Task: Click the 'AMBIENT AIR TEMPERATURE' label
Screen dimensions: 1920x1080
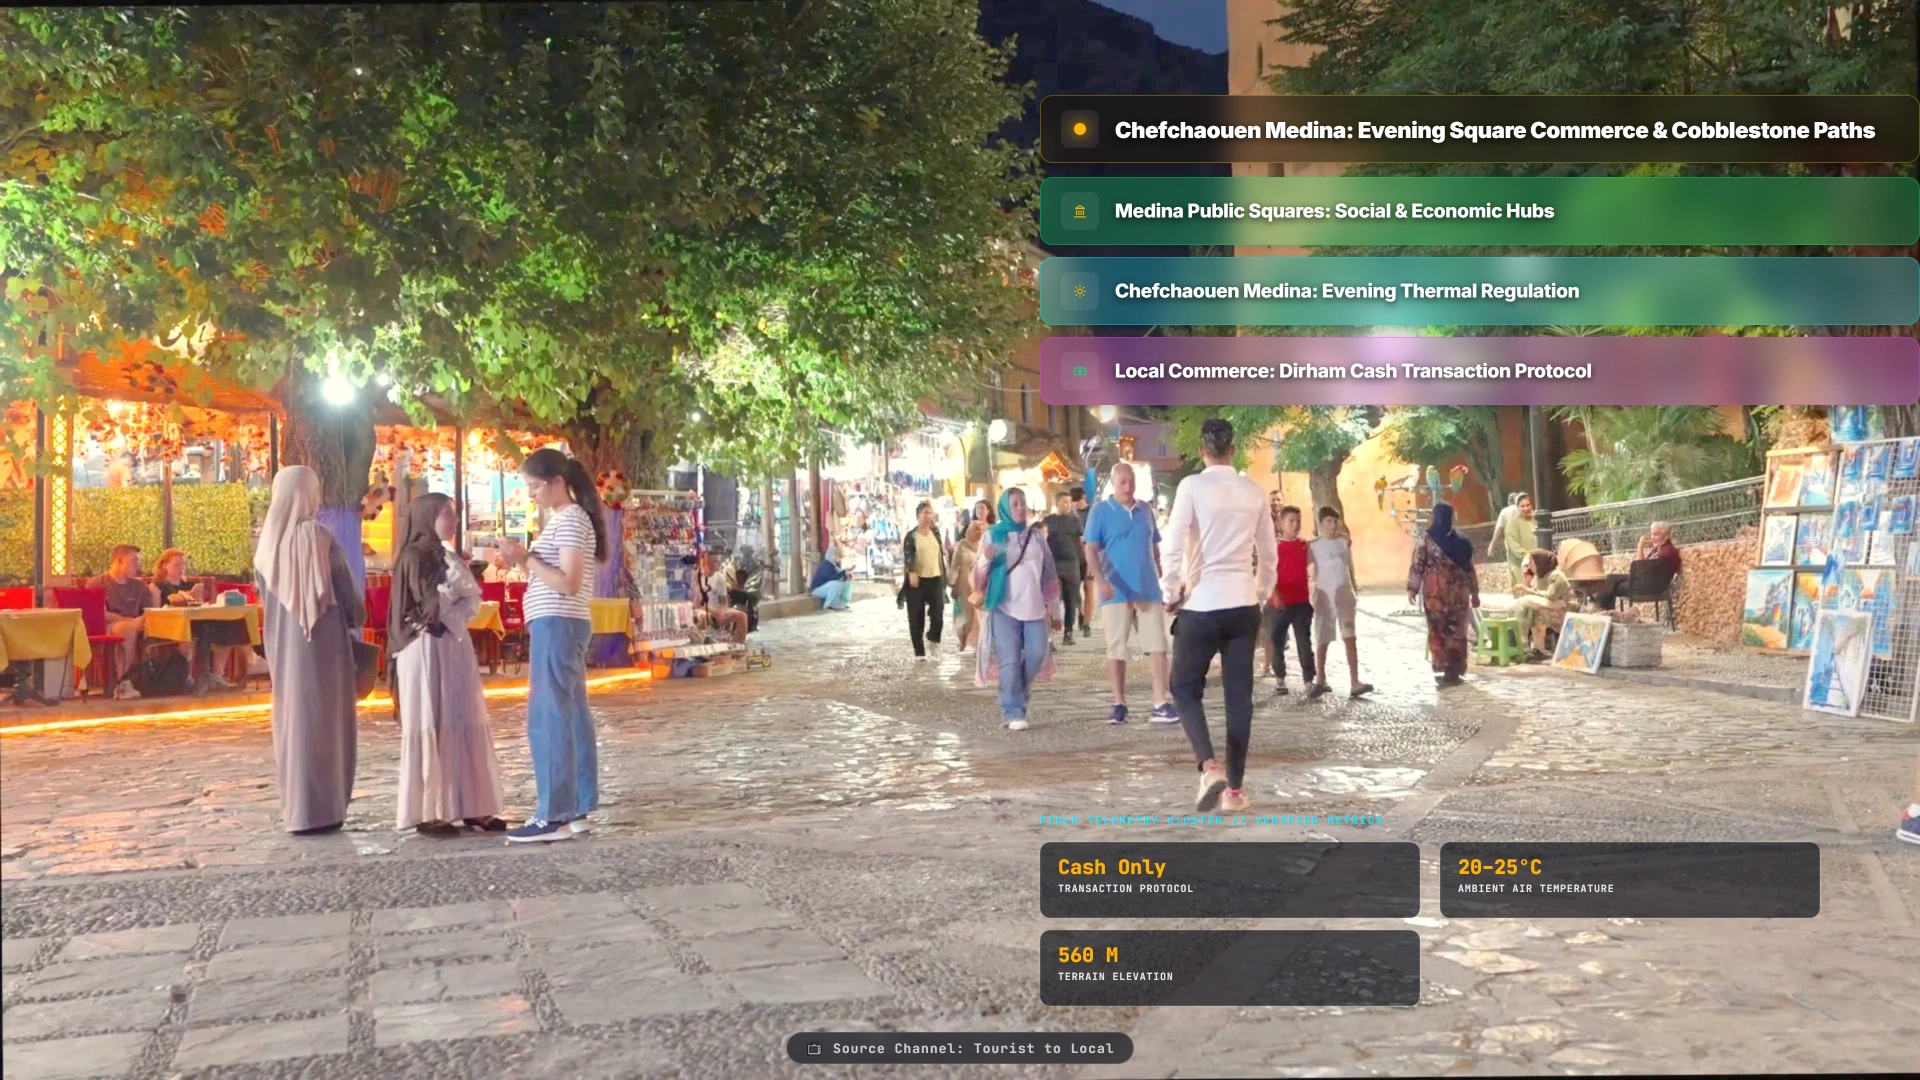Action: click(x=1536, y=889)
